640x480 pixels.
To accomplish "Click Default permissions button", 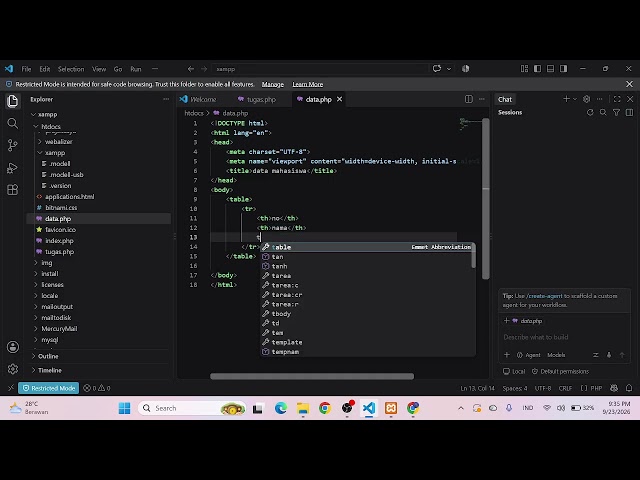I will point(560,371).
